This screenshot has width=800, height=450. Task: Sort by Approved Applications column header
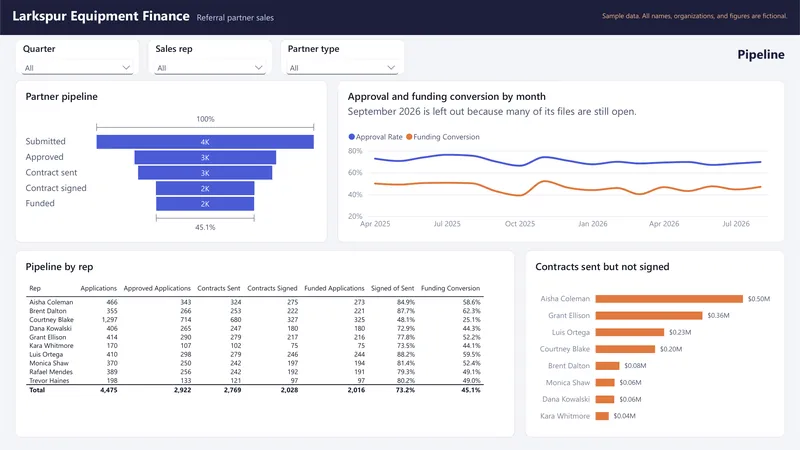[x=157, y=288]
